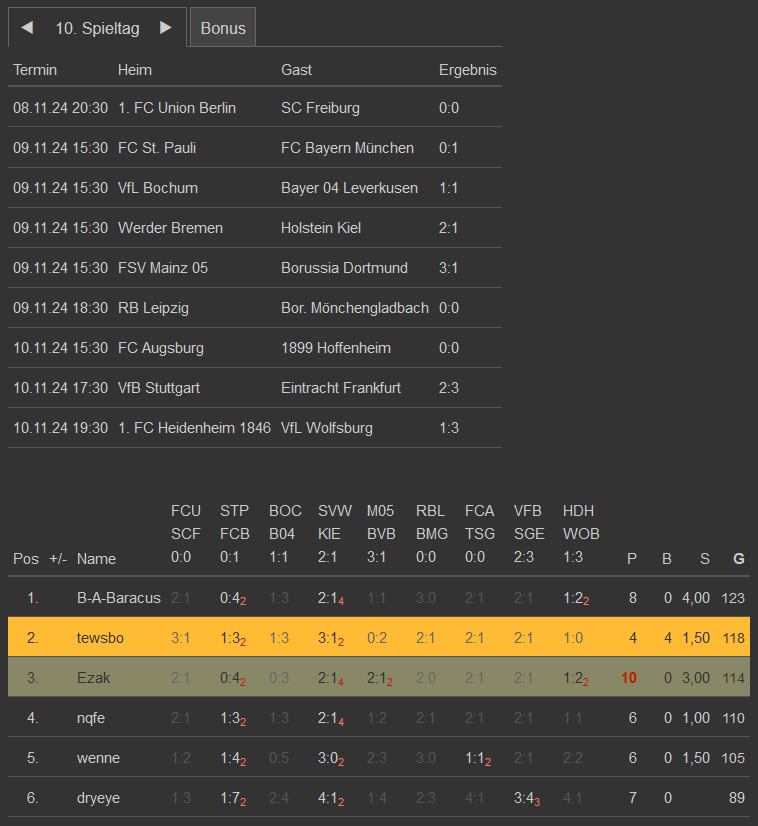This screenshot has width=758, height=826.
Task: Select the 10. Spieltag tab
Action: coord(97,28)
